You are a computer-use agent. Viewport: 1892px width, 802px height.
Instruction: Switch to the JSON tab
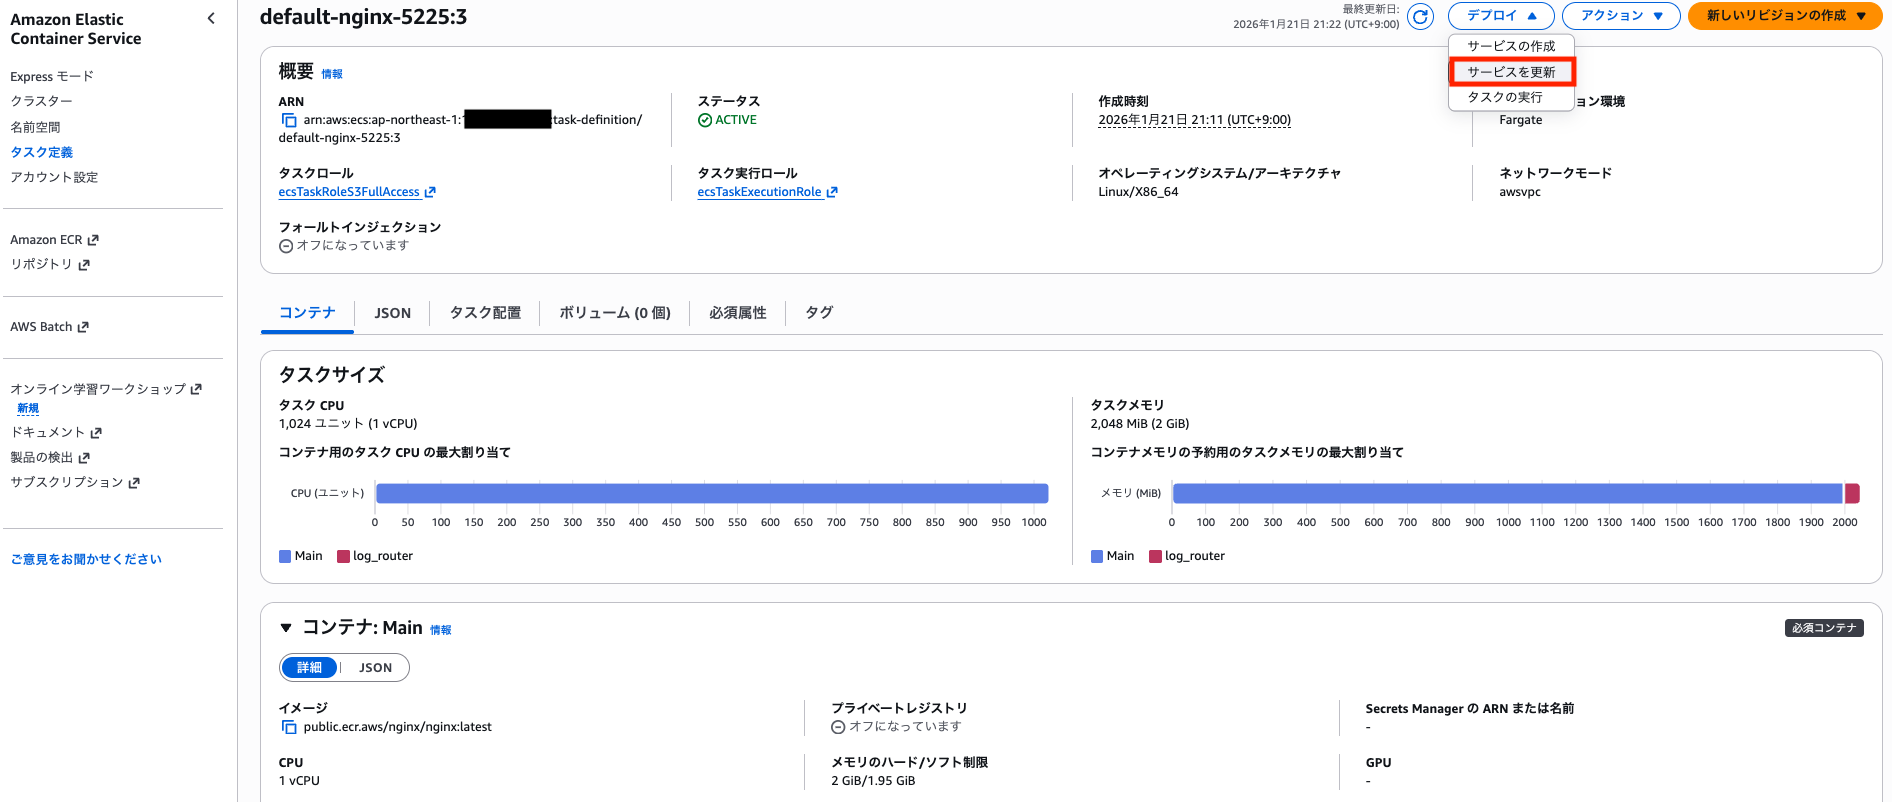point(392,313)
